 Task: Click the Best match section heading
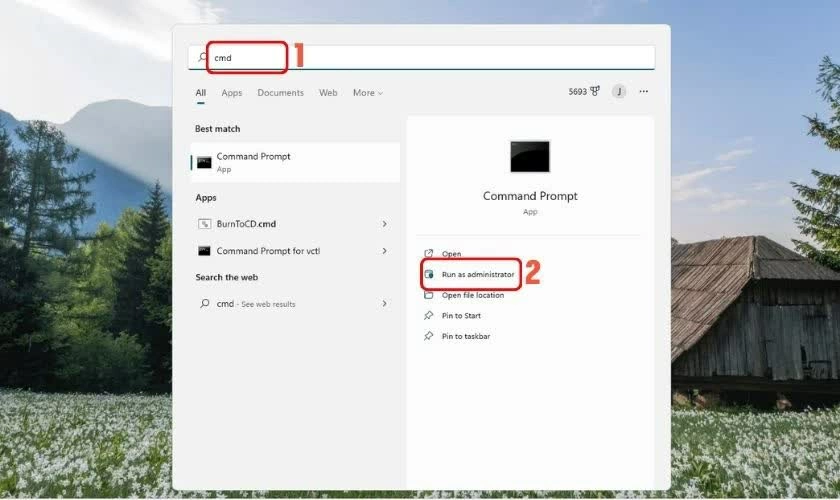coord(218,129)
